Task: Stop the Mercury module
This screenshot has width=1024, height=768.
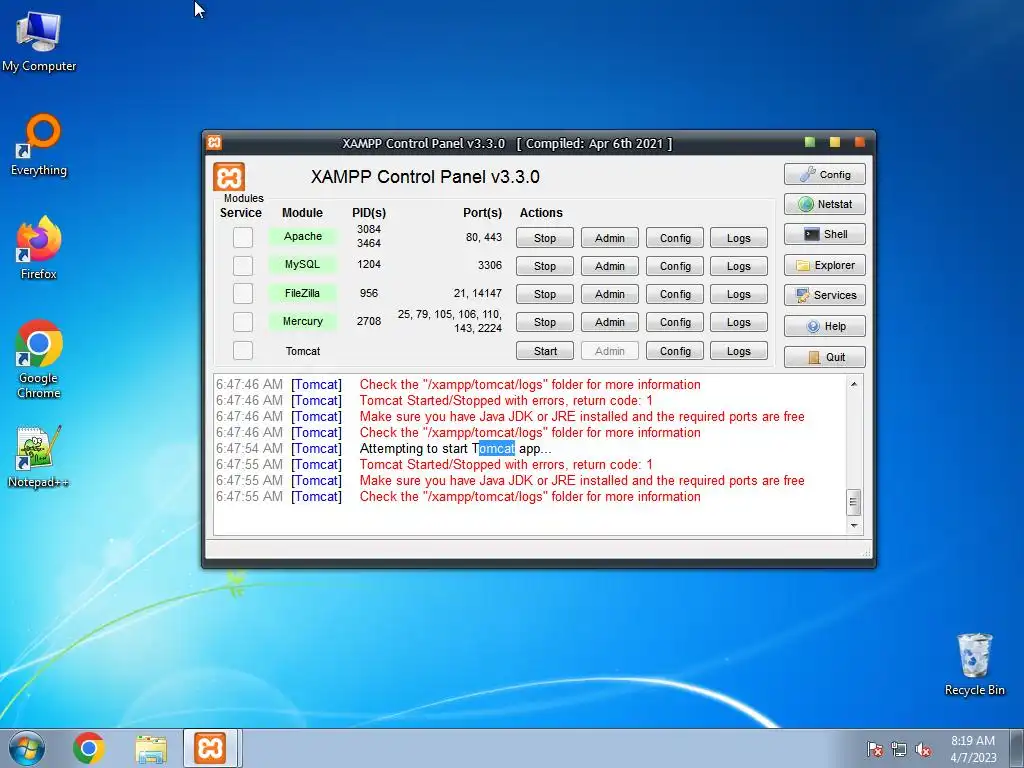Action: 545,322
